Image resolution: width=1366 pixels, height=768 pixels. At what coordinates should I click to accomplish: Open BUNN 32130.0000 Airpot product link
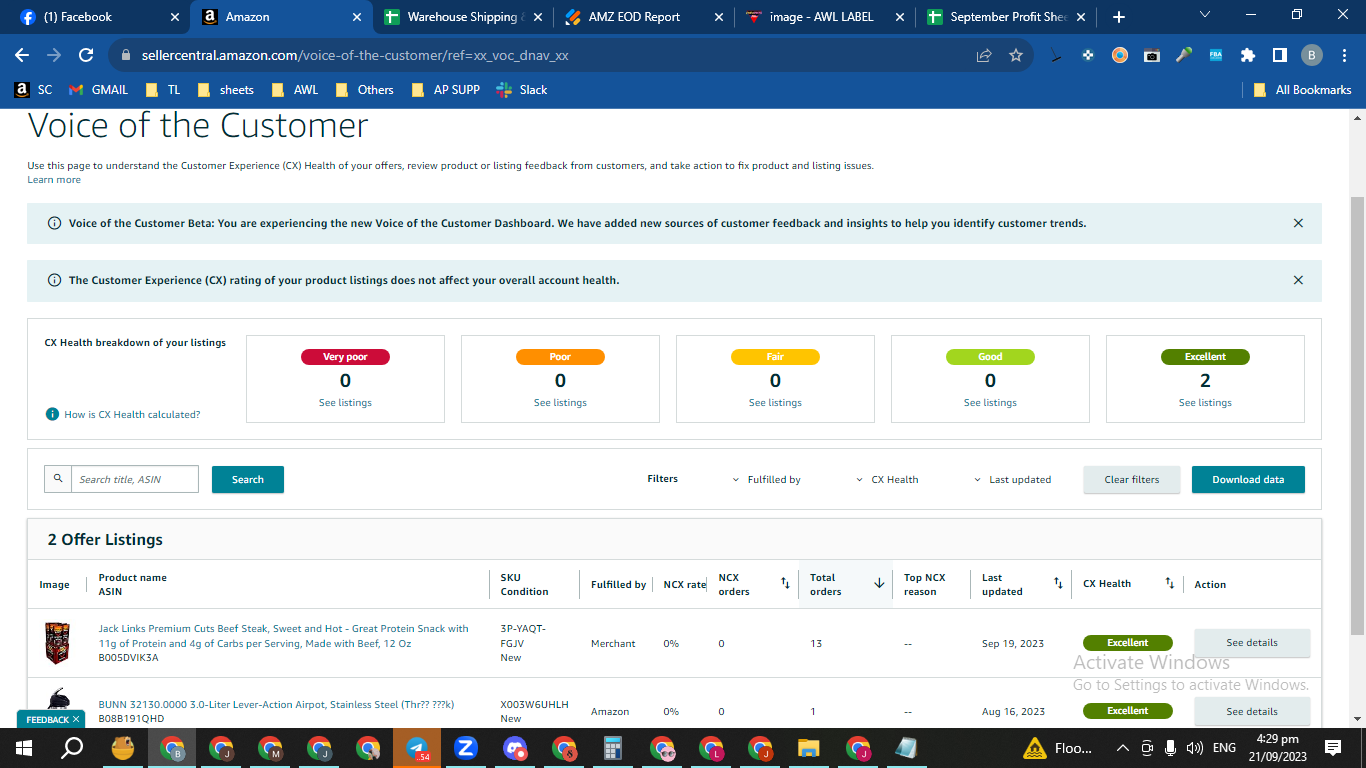coord(276,705)
